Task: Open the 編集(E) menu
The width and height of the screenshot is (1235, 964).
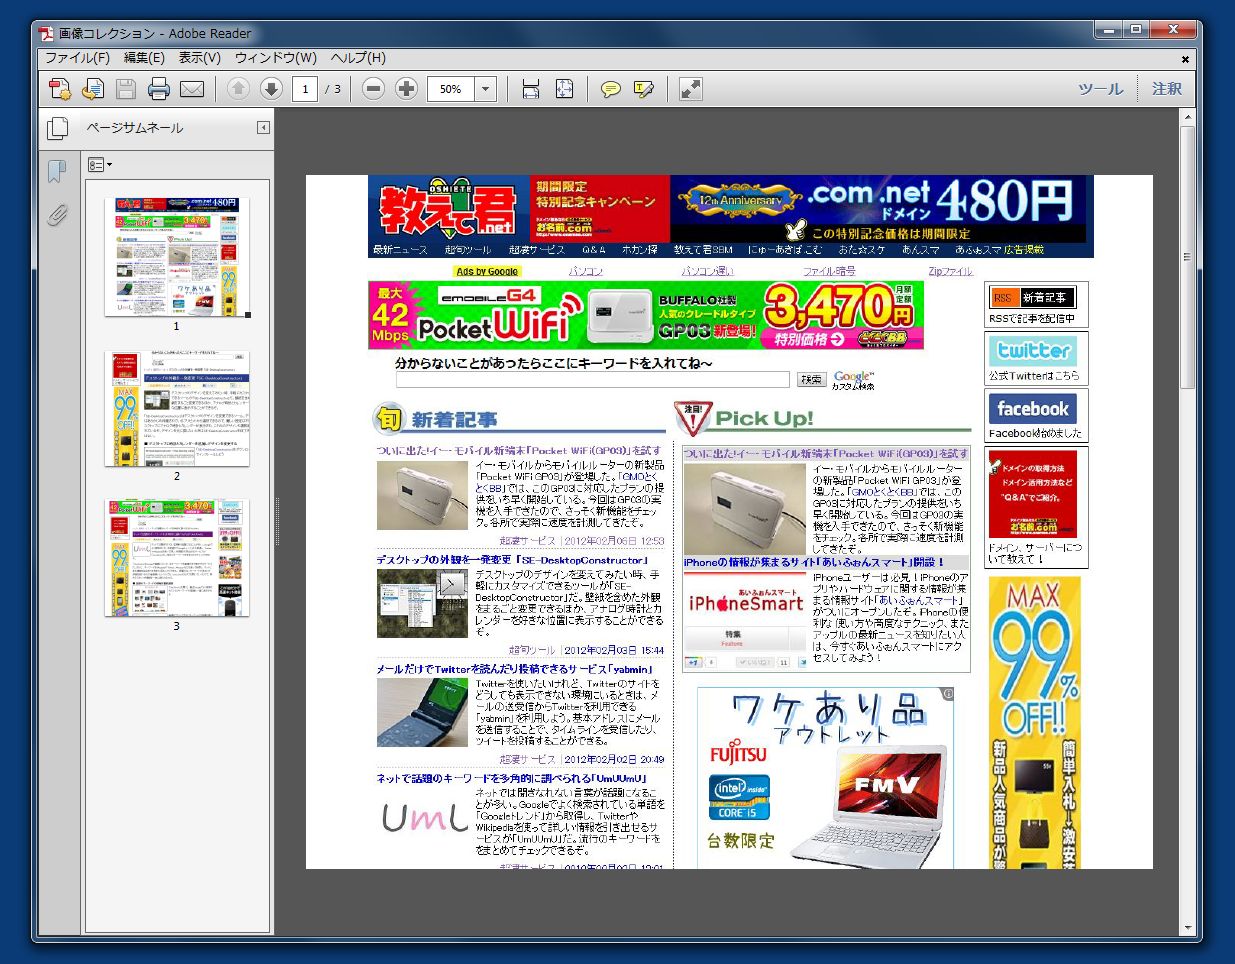Action: click(144, 58)
